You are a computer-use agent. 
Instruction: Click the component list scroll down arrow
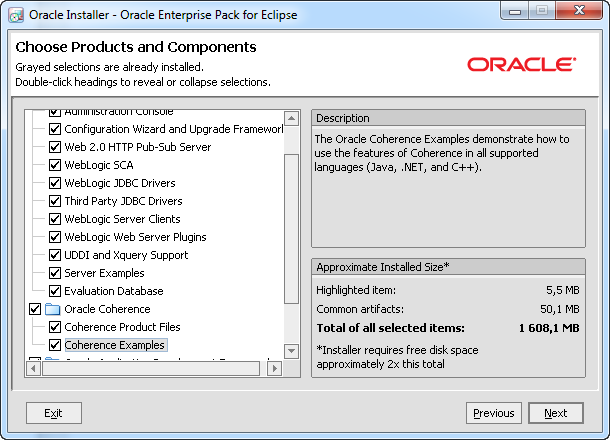(x=292, y=351)
